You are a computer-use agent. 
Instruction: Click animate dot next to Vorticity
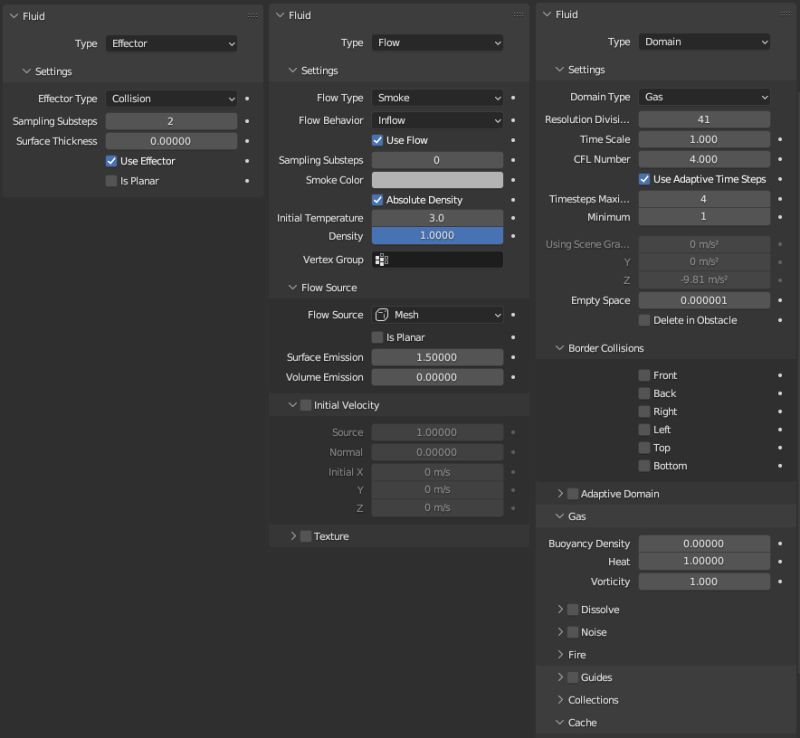click(x=780, y=581)
